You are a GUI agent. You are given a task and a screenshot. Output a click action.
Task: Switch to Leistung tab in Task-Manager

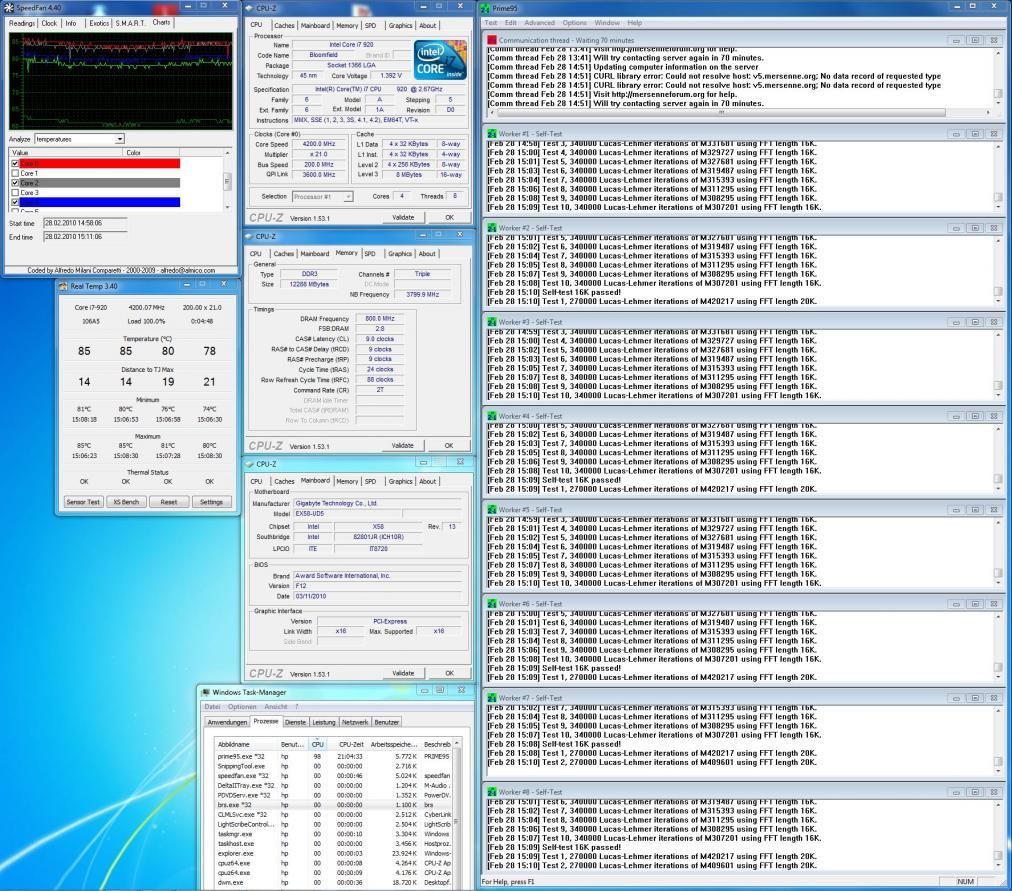pyautogui.click(x=323, y=723)
